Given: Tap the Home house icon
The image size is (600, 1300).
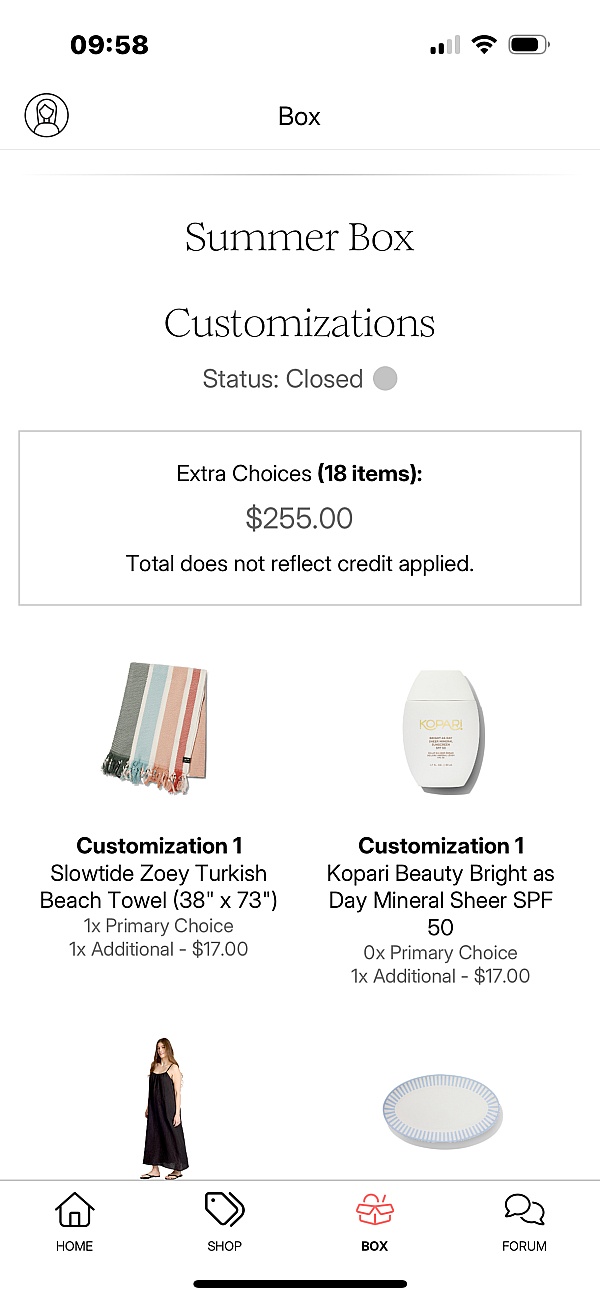Looking at the screenshot, I should pyautogui.click(x=74, y=1210).
